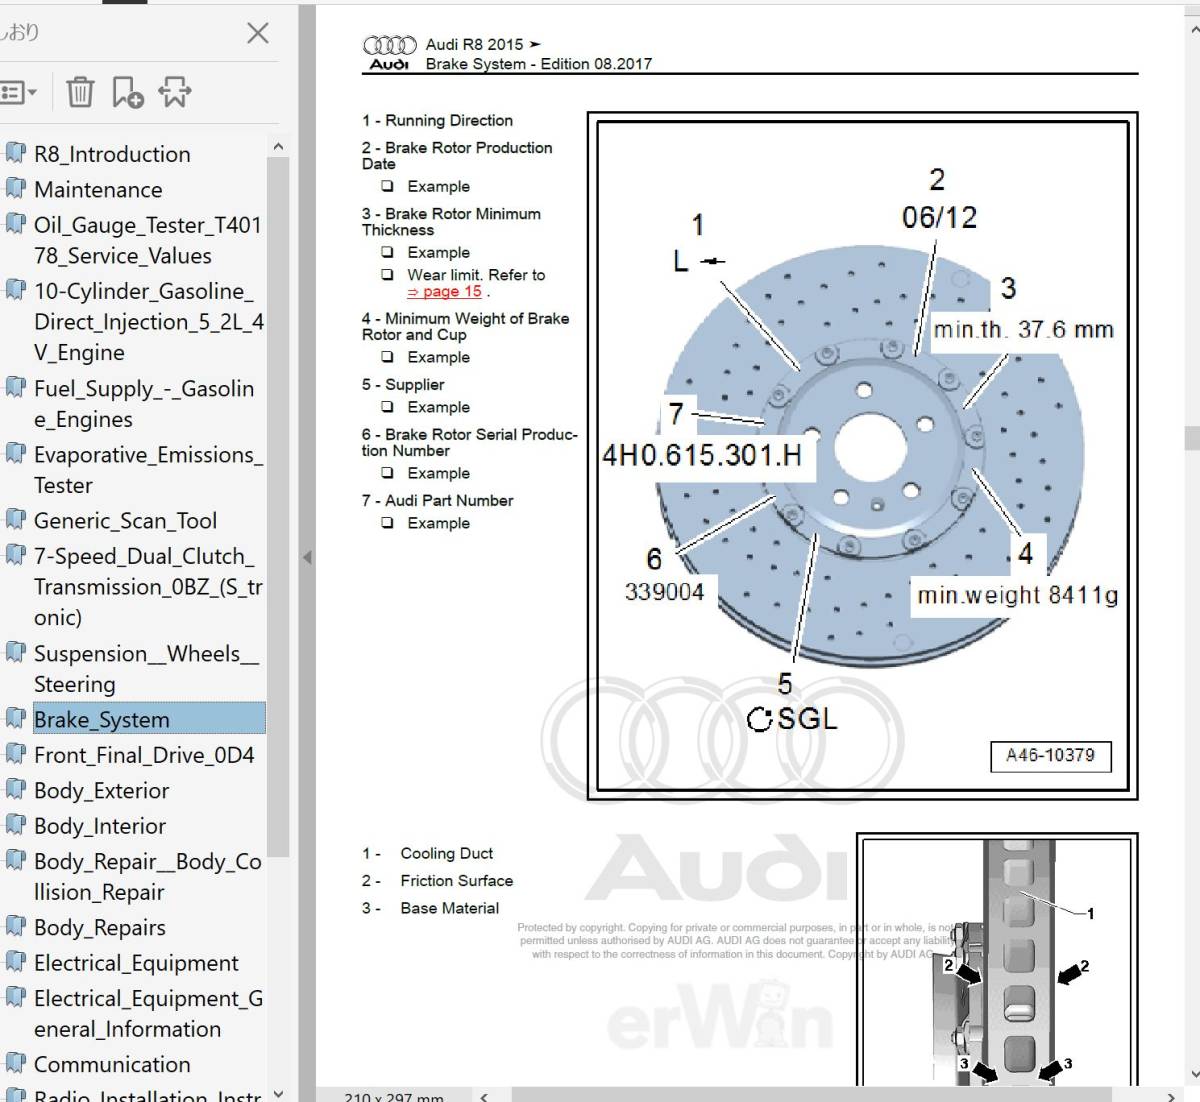Image resolution: width=1200 pixels, height=1102 pixels.
Task: Click '3 - Brake Rotor Minimum Thickness' text
Action: coord(451,222)
